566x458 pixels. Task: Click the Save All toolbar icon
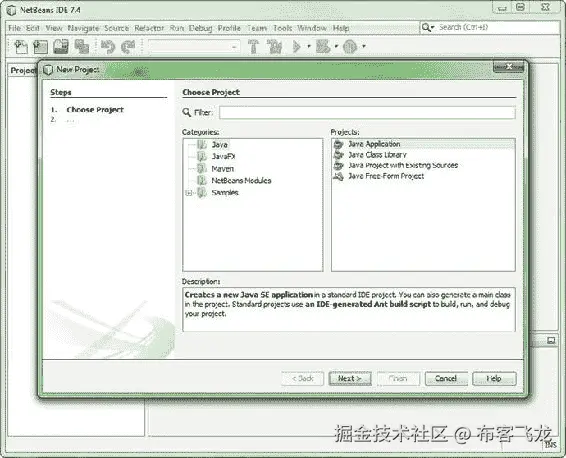pos(82,47)
